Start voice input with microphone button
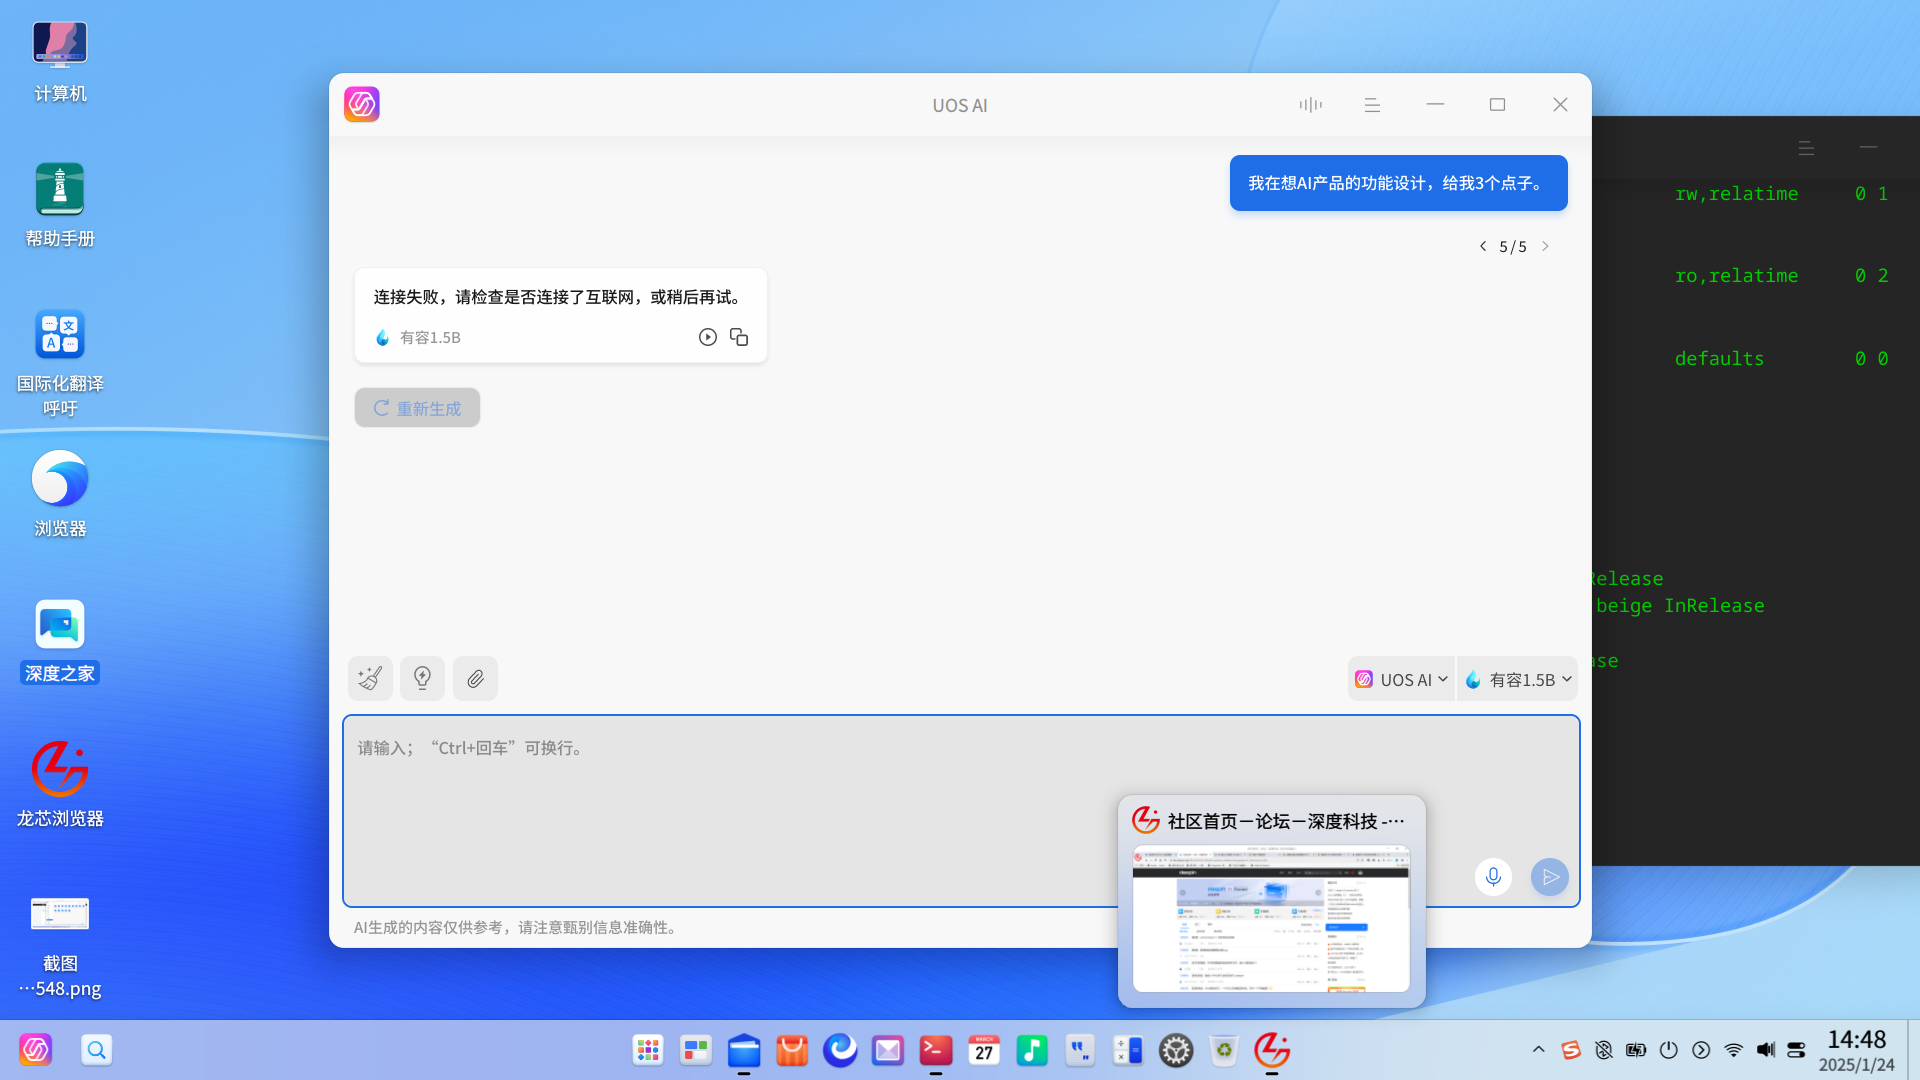The width and height of the screenshot is (1920, 1080). (1493, 877)
